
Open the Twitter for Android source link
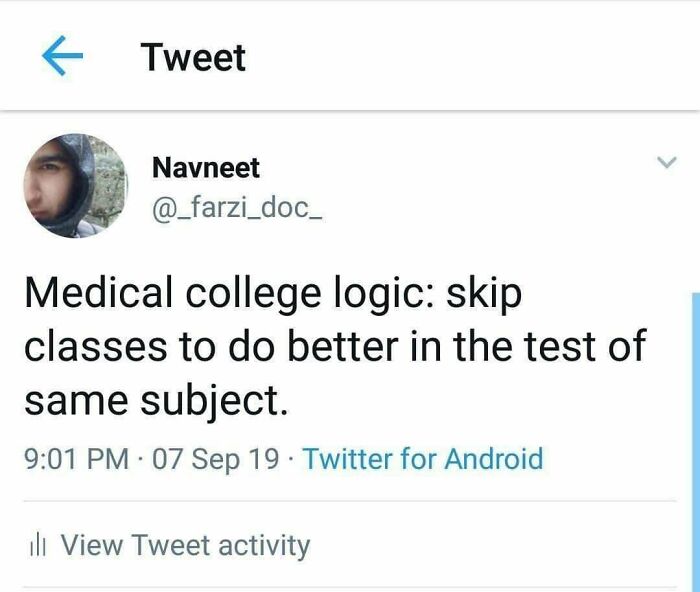pyautogui.click(x=422, y=459)
